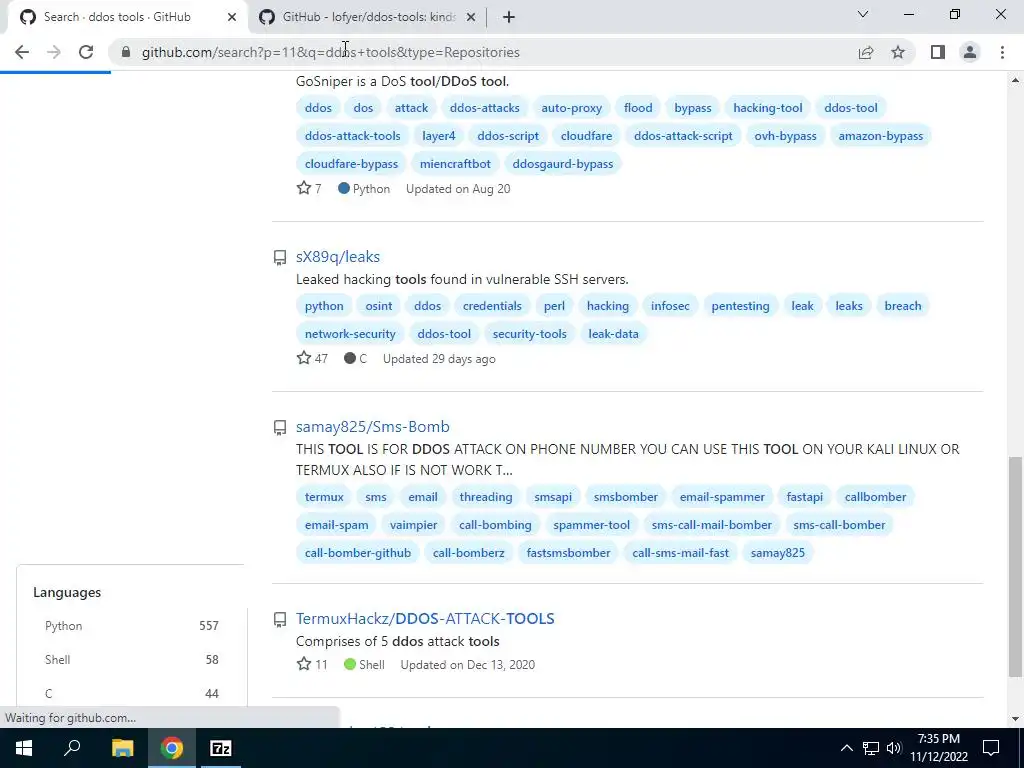
Task: Click the 'miencraftbot' topic tag
Action: pos(455,164)
